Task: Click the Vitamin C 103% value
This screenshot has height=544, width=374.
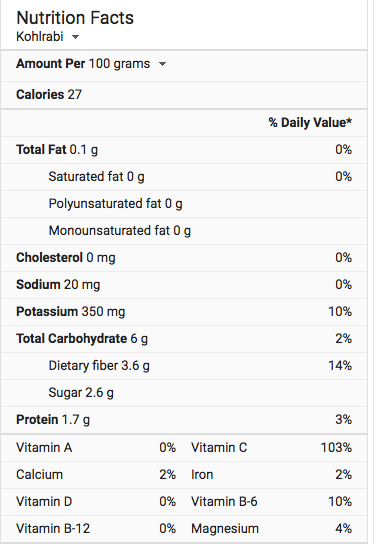Action: pyautogui.click(x=336, y=448)
